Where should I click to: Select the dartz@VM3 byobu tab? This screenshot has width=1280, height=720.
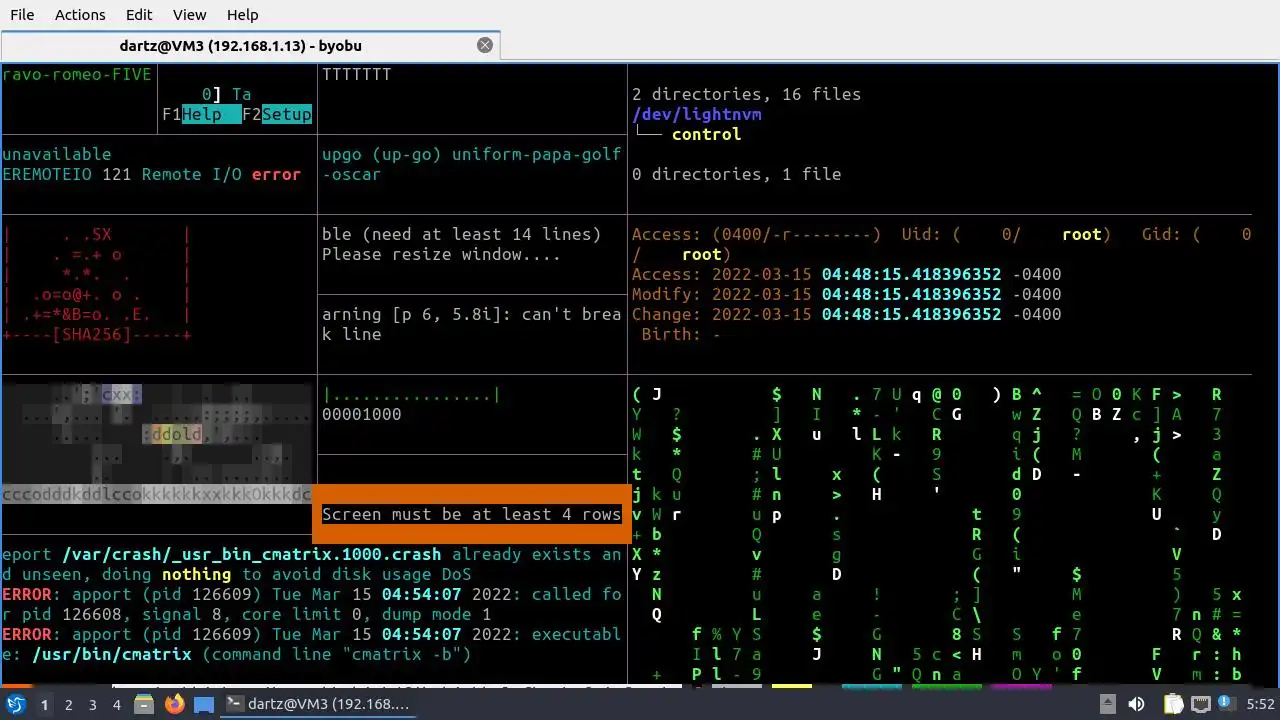coord(250,45)
